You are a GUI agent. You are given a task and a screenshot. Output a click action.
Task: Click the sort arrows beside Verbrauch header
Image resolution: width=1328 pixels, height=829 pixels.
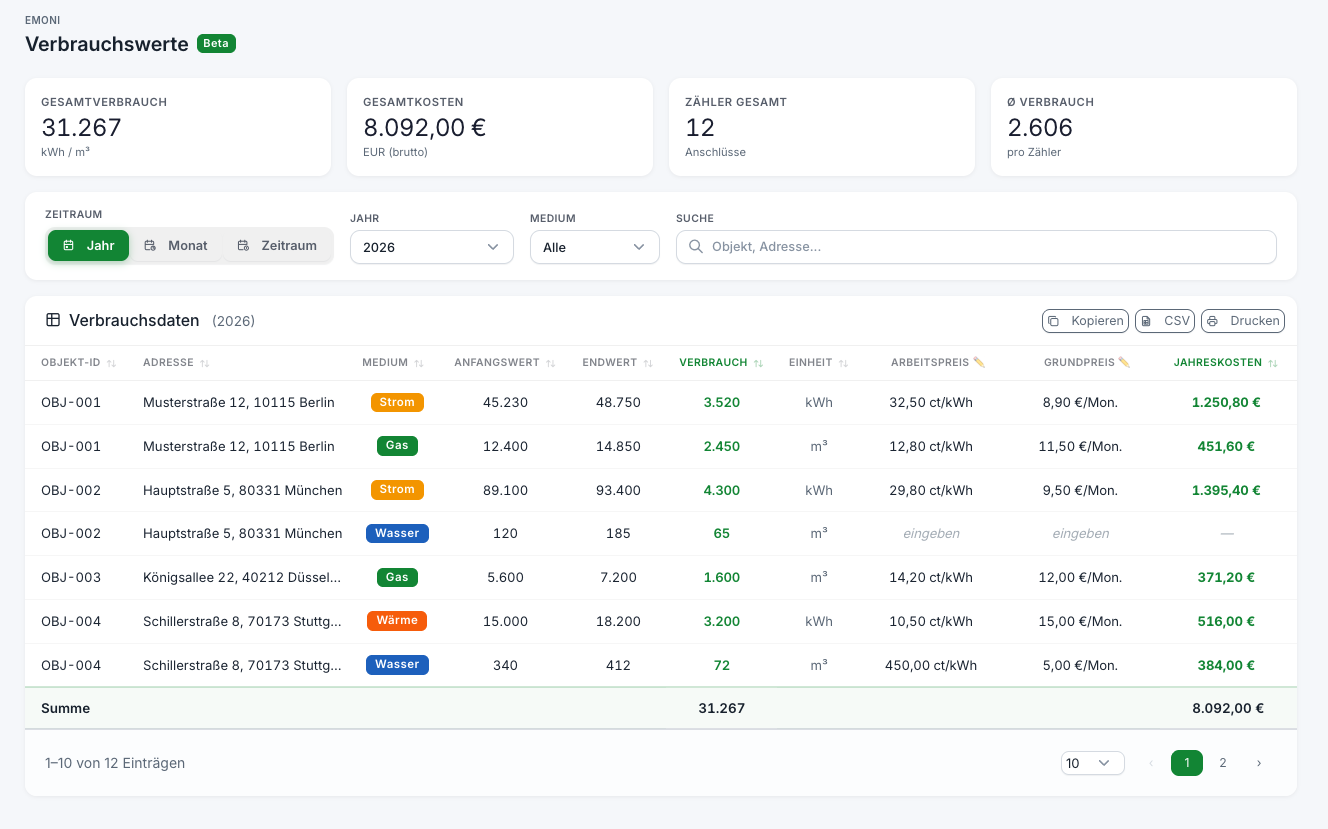[x=759, y=363]
